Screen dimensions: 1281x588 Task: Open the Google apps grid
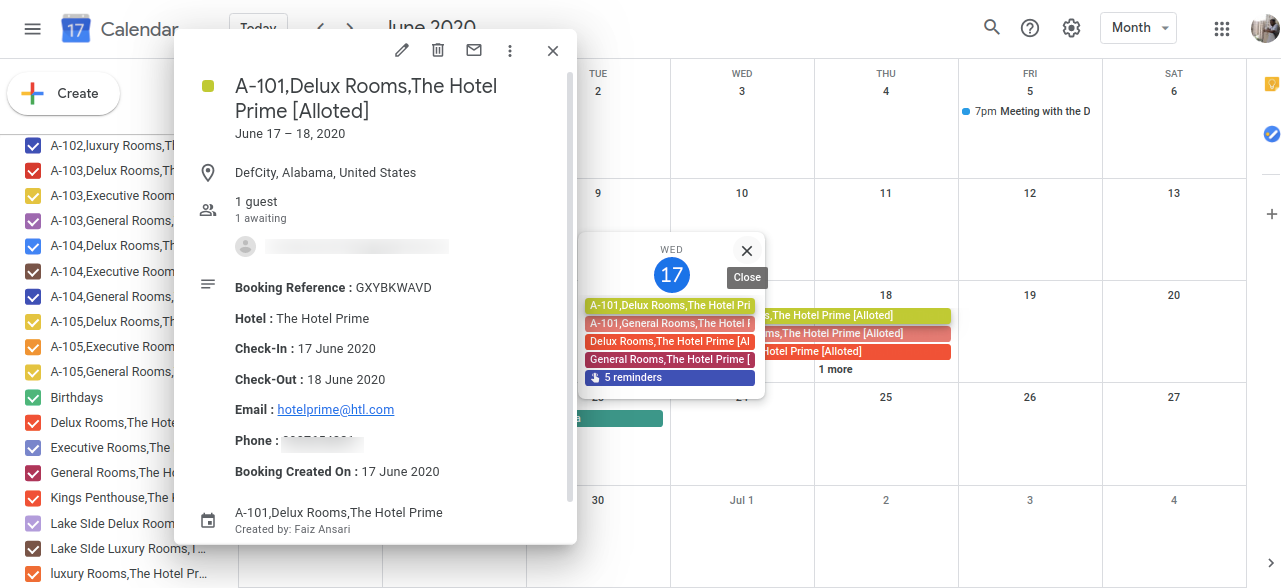click(x=1221, y=28)
